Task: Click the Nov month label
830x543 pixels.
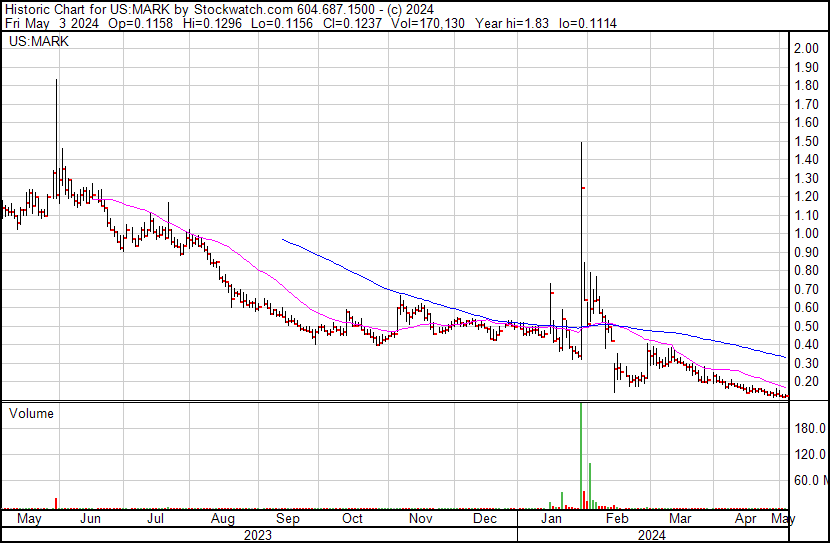Action: [x=420, y=518]
